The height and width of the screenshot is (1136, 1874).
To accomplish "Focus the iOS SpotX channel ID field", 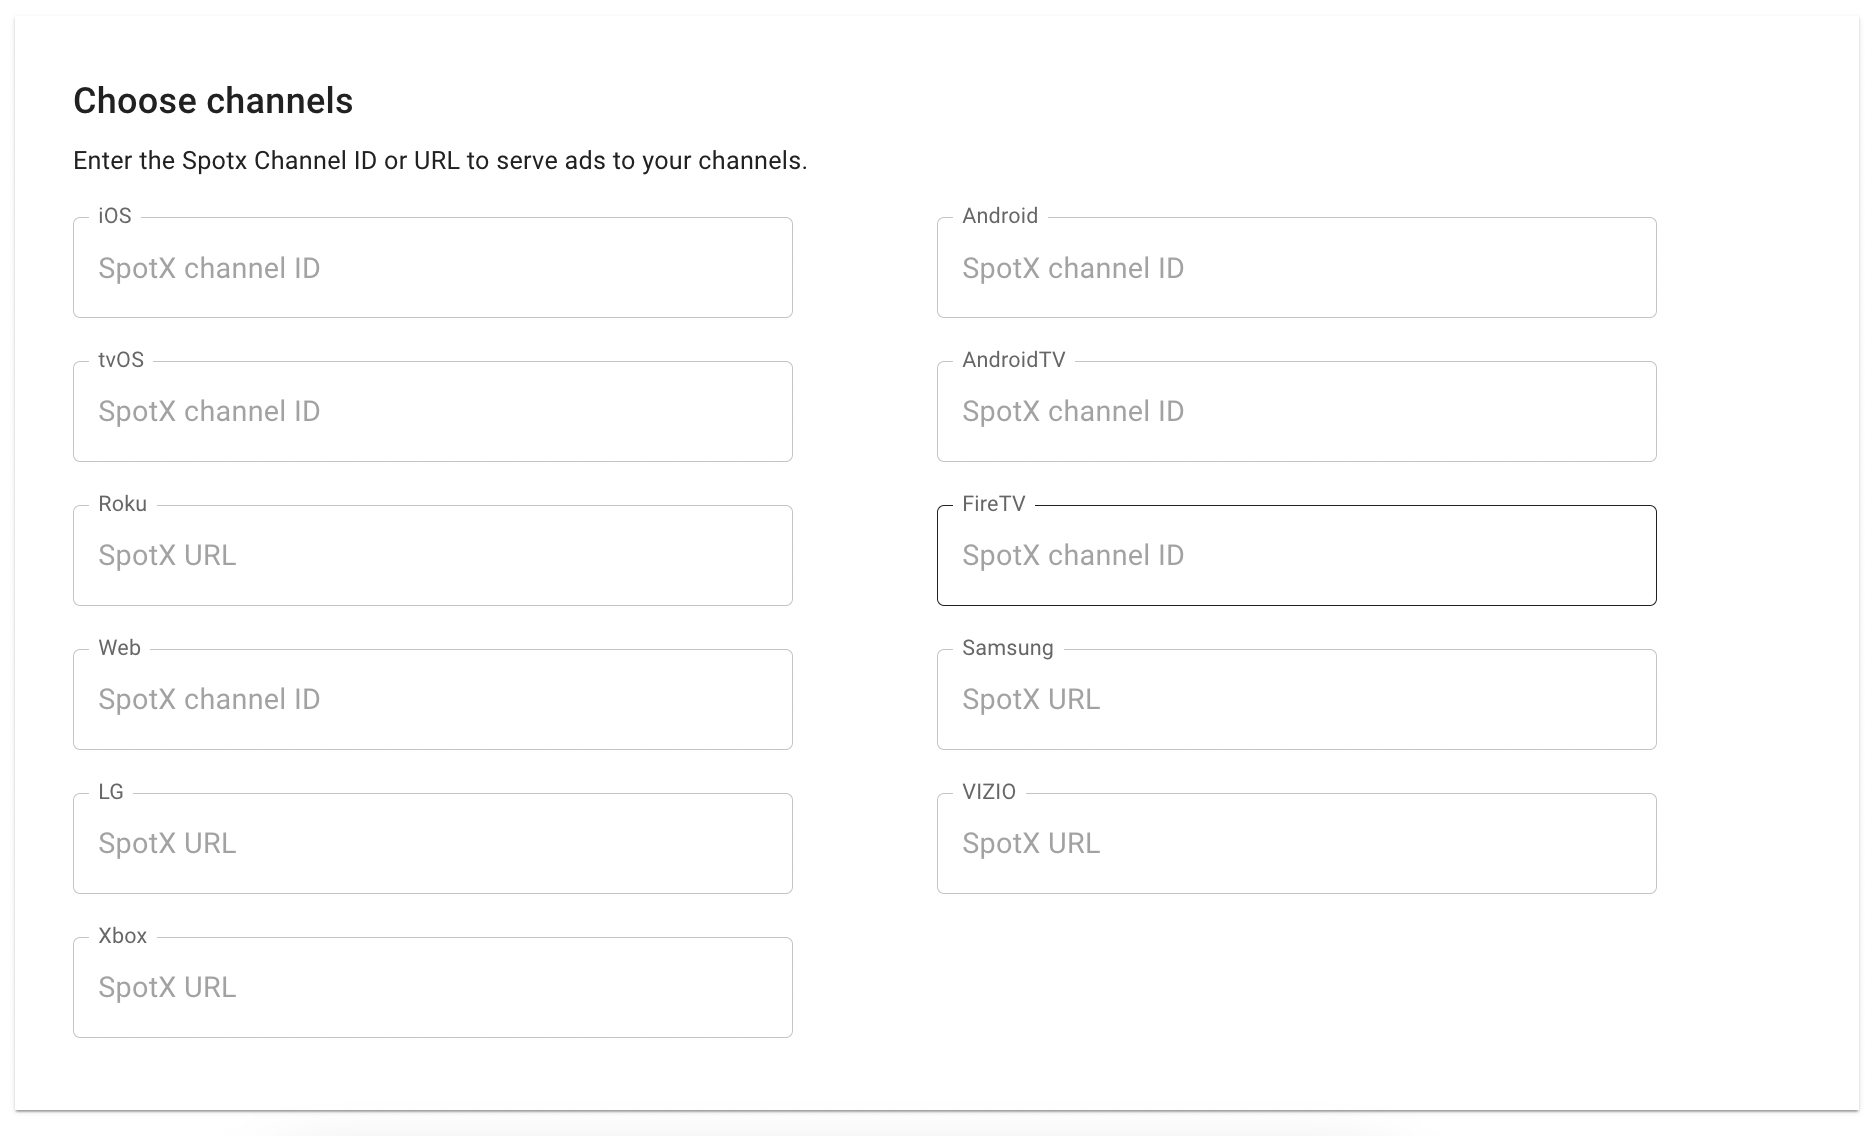I will click(x=433, y=268).
